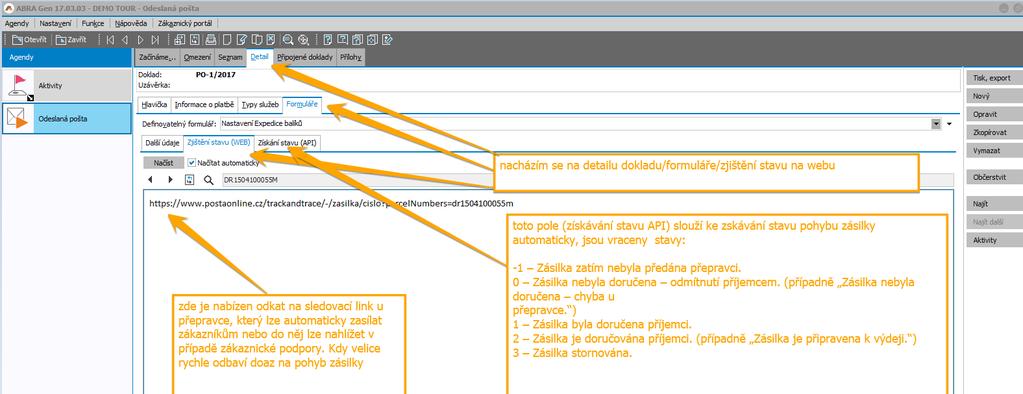The width and height of the screenshot is (1023, 394).
Task: Click the browser forward arrow below Načíst
Action: coord(171,179)
